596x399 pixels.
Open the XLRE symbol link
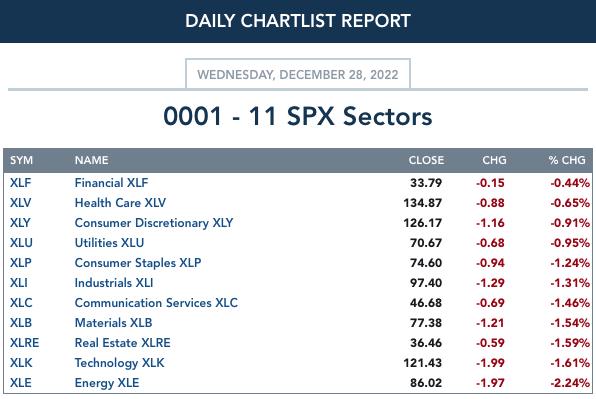(24, 343)
